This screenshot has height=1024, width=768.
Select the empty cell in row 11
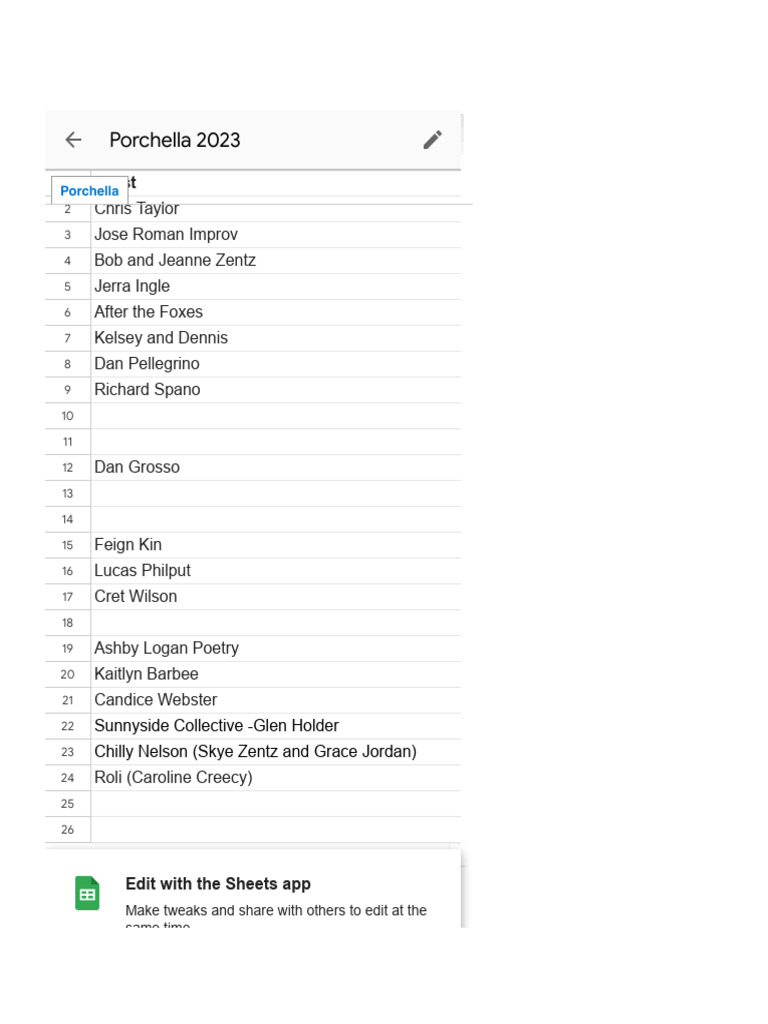point(276,441)
